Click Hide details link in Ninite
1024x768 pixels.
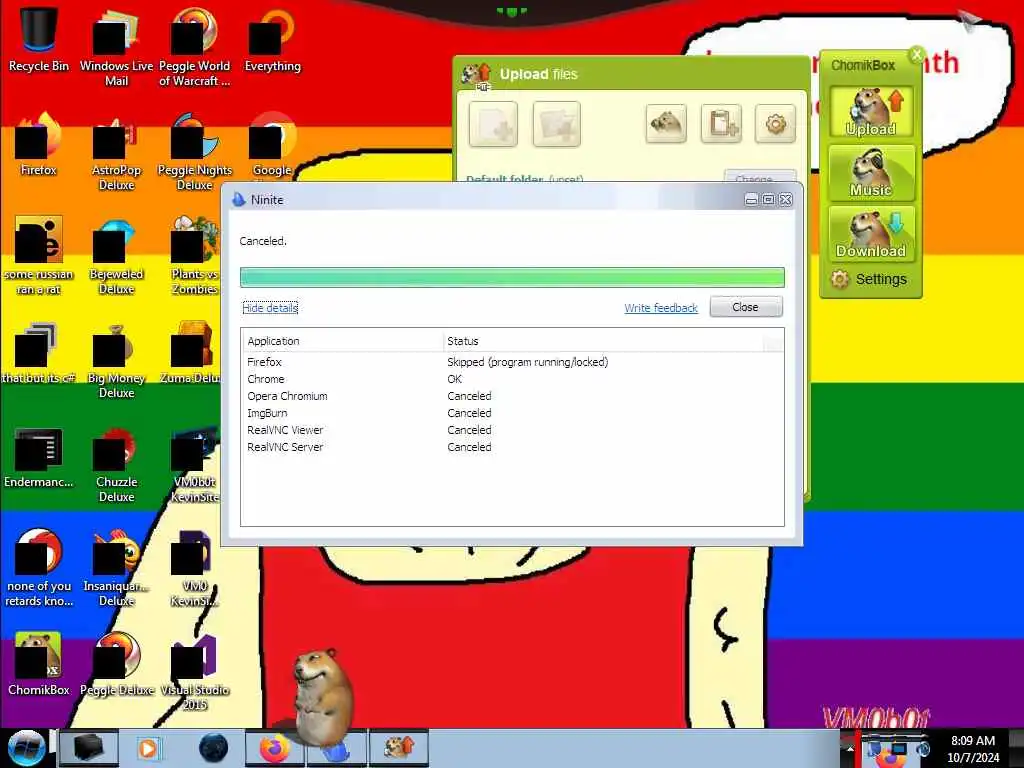click(x=270, y=308)
